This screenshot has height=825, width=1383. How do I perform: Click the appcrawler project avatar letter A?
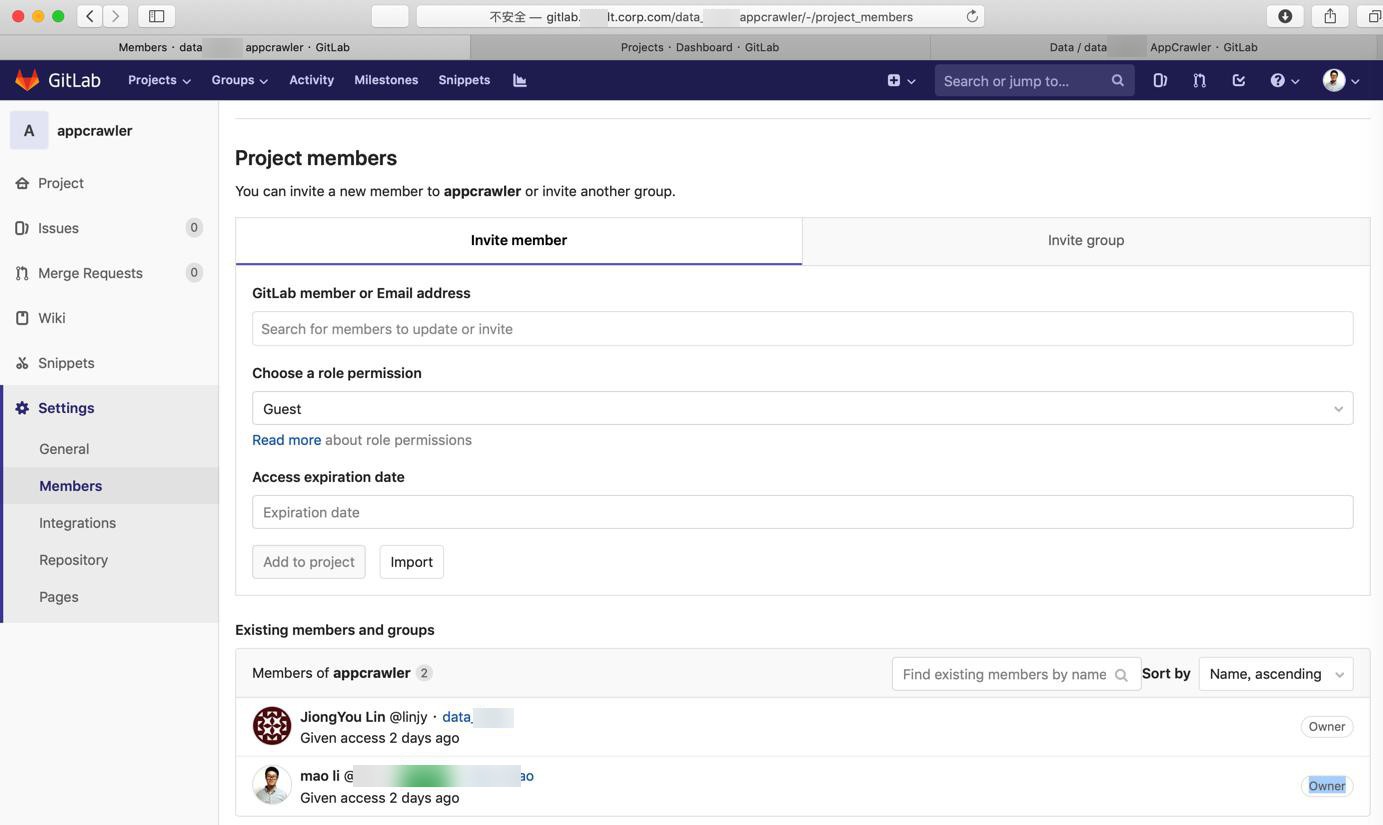29,130
